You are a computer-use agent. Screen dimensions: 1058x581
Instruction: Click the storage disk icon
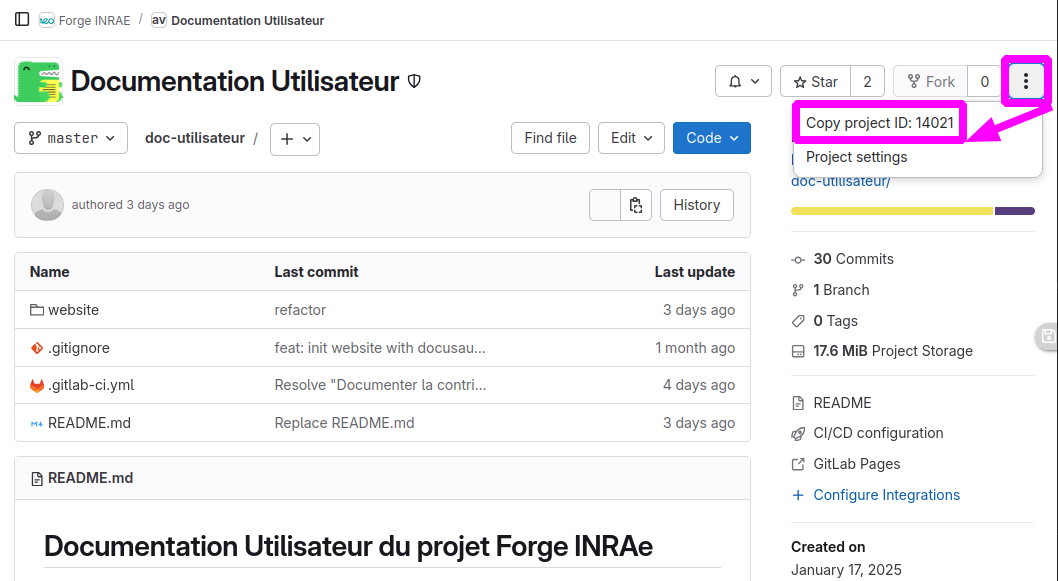point(798,352)
